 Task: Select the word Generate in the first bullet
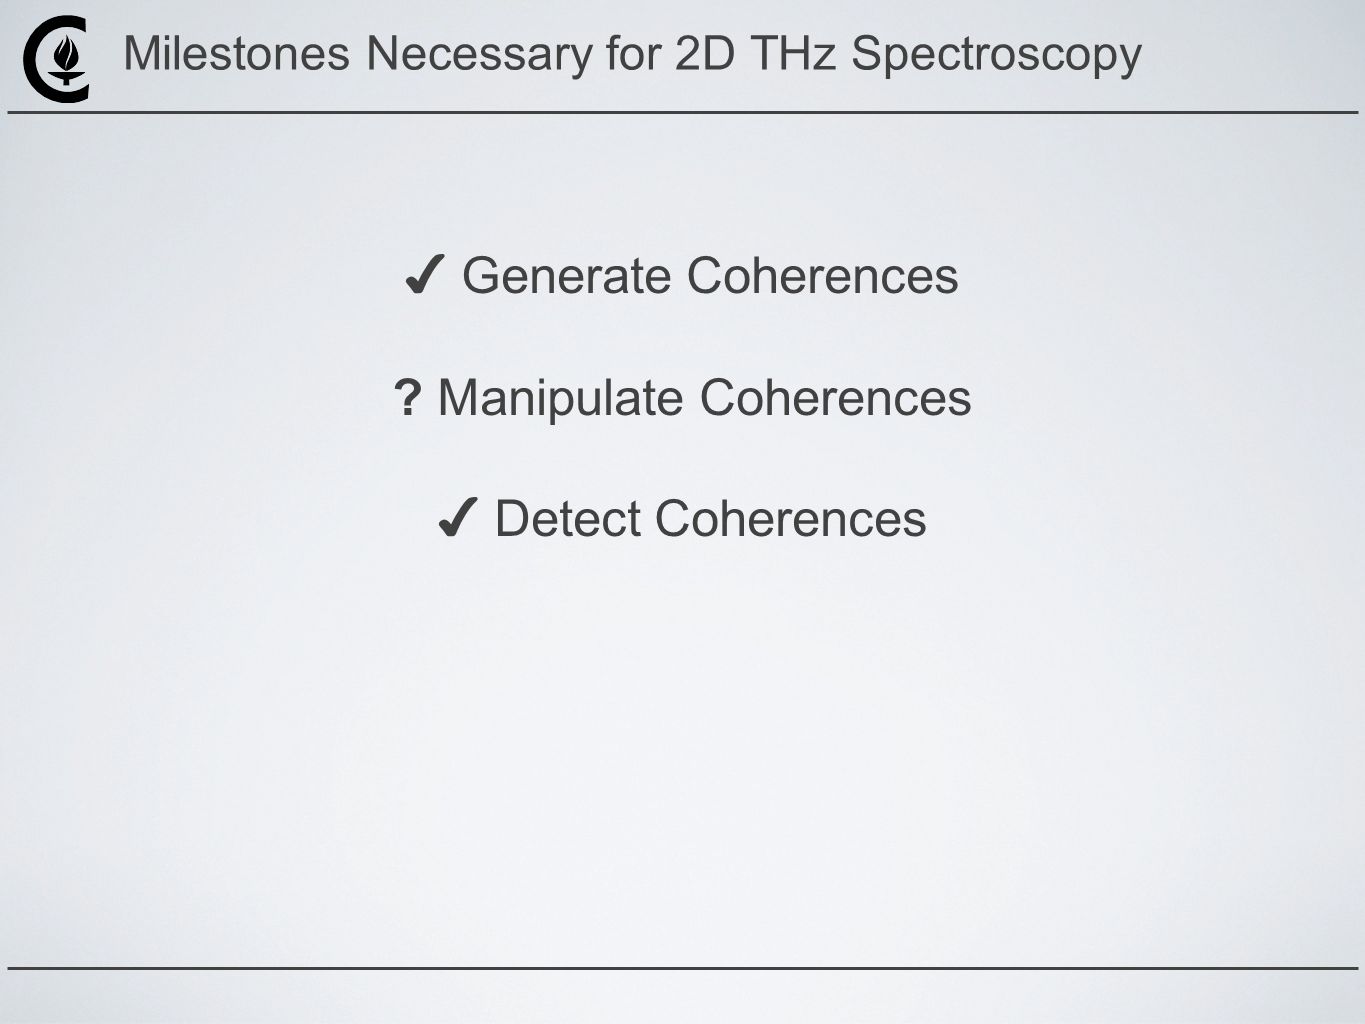pyautogui.click(x=568, y=276)
